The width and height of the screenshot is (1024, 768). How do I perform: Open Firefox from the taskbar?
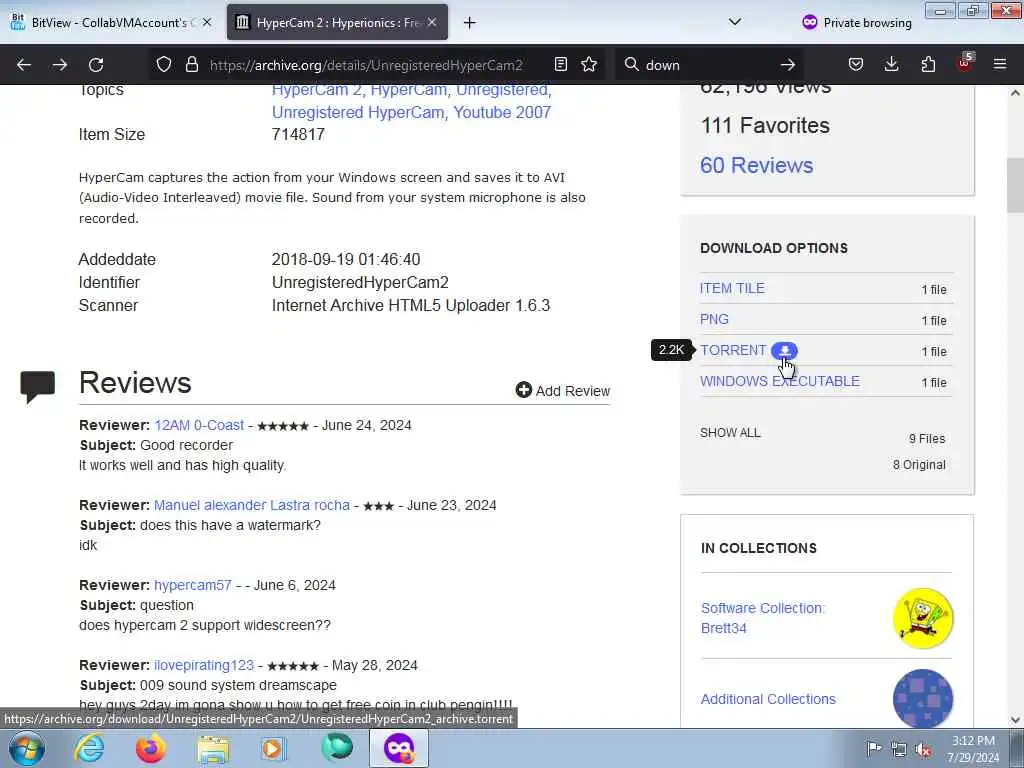coord(150,748)
